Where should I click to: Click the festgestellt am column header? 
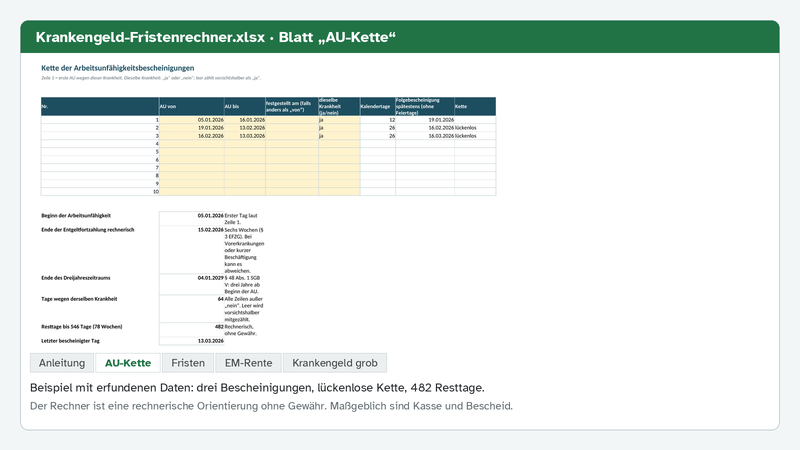[292, 106]
